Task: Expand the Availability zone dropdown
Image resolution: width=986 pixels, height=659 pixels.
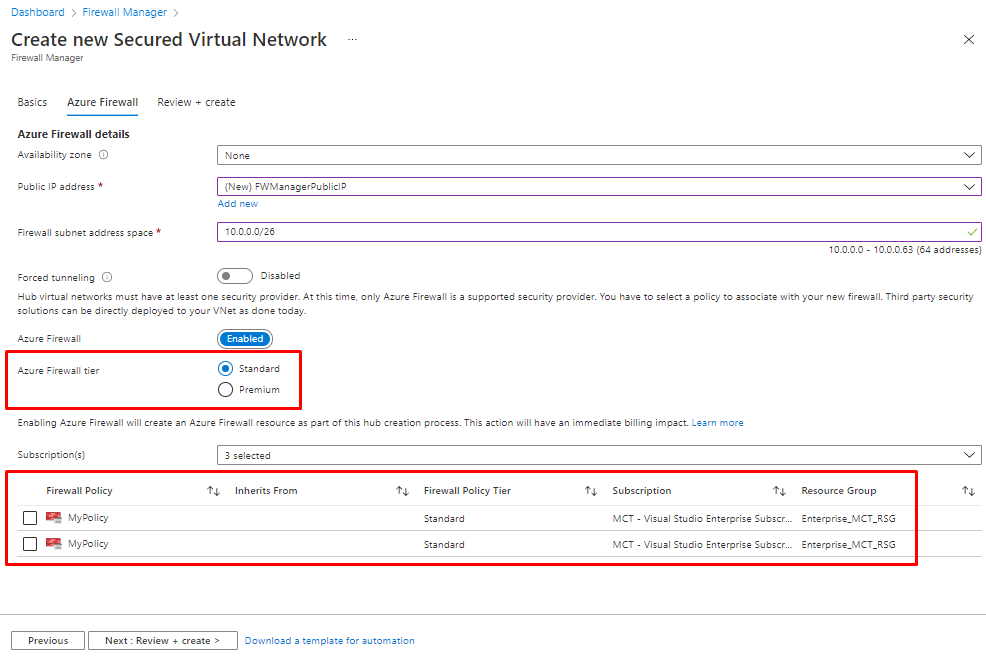Action: [x=598, y=155]
